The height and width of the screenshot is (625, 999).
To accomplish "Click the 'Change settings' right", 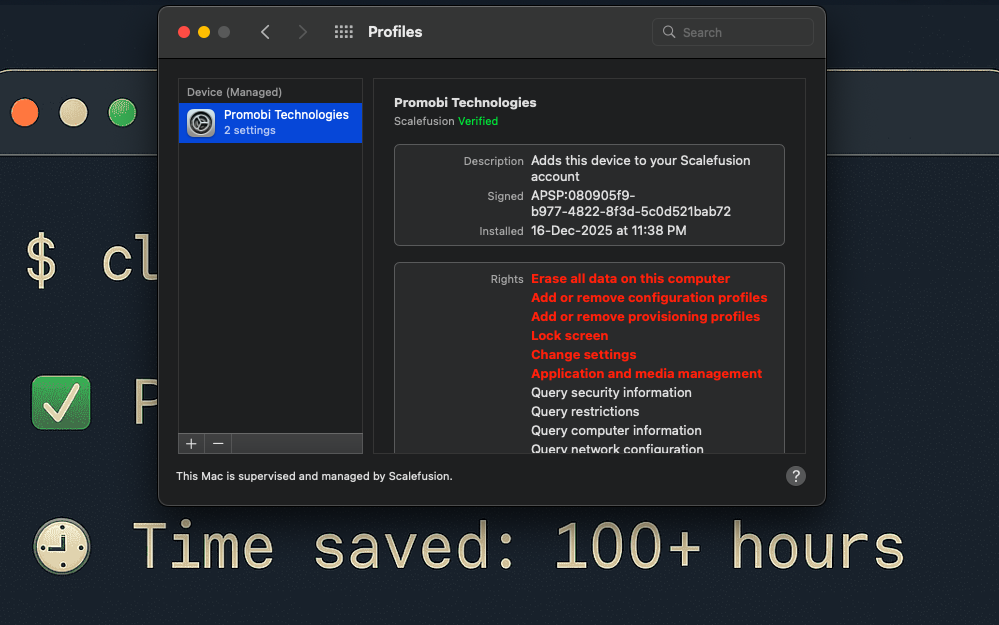I will point(584,355).
